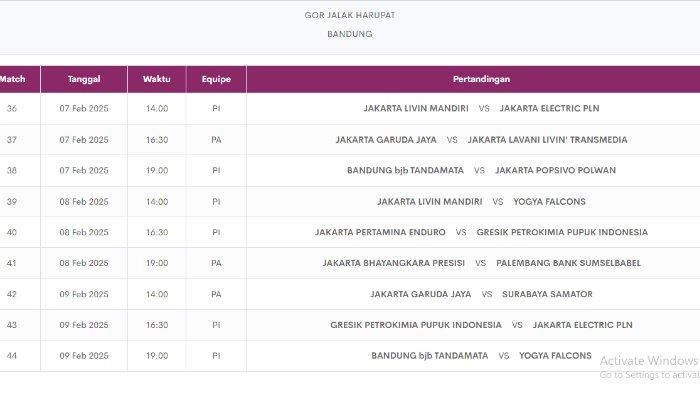Click the PA equipe cell in match 41 row

point(216,263)
